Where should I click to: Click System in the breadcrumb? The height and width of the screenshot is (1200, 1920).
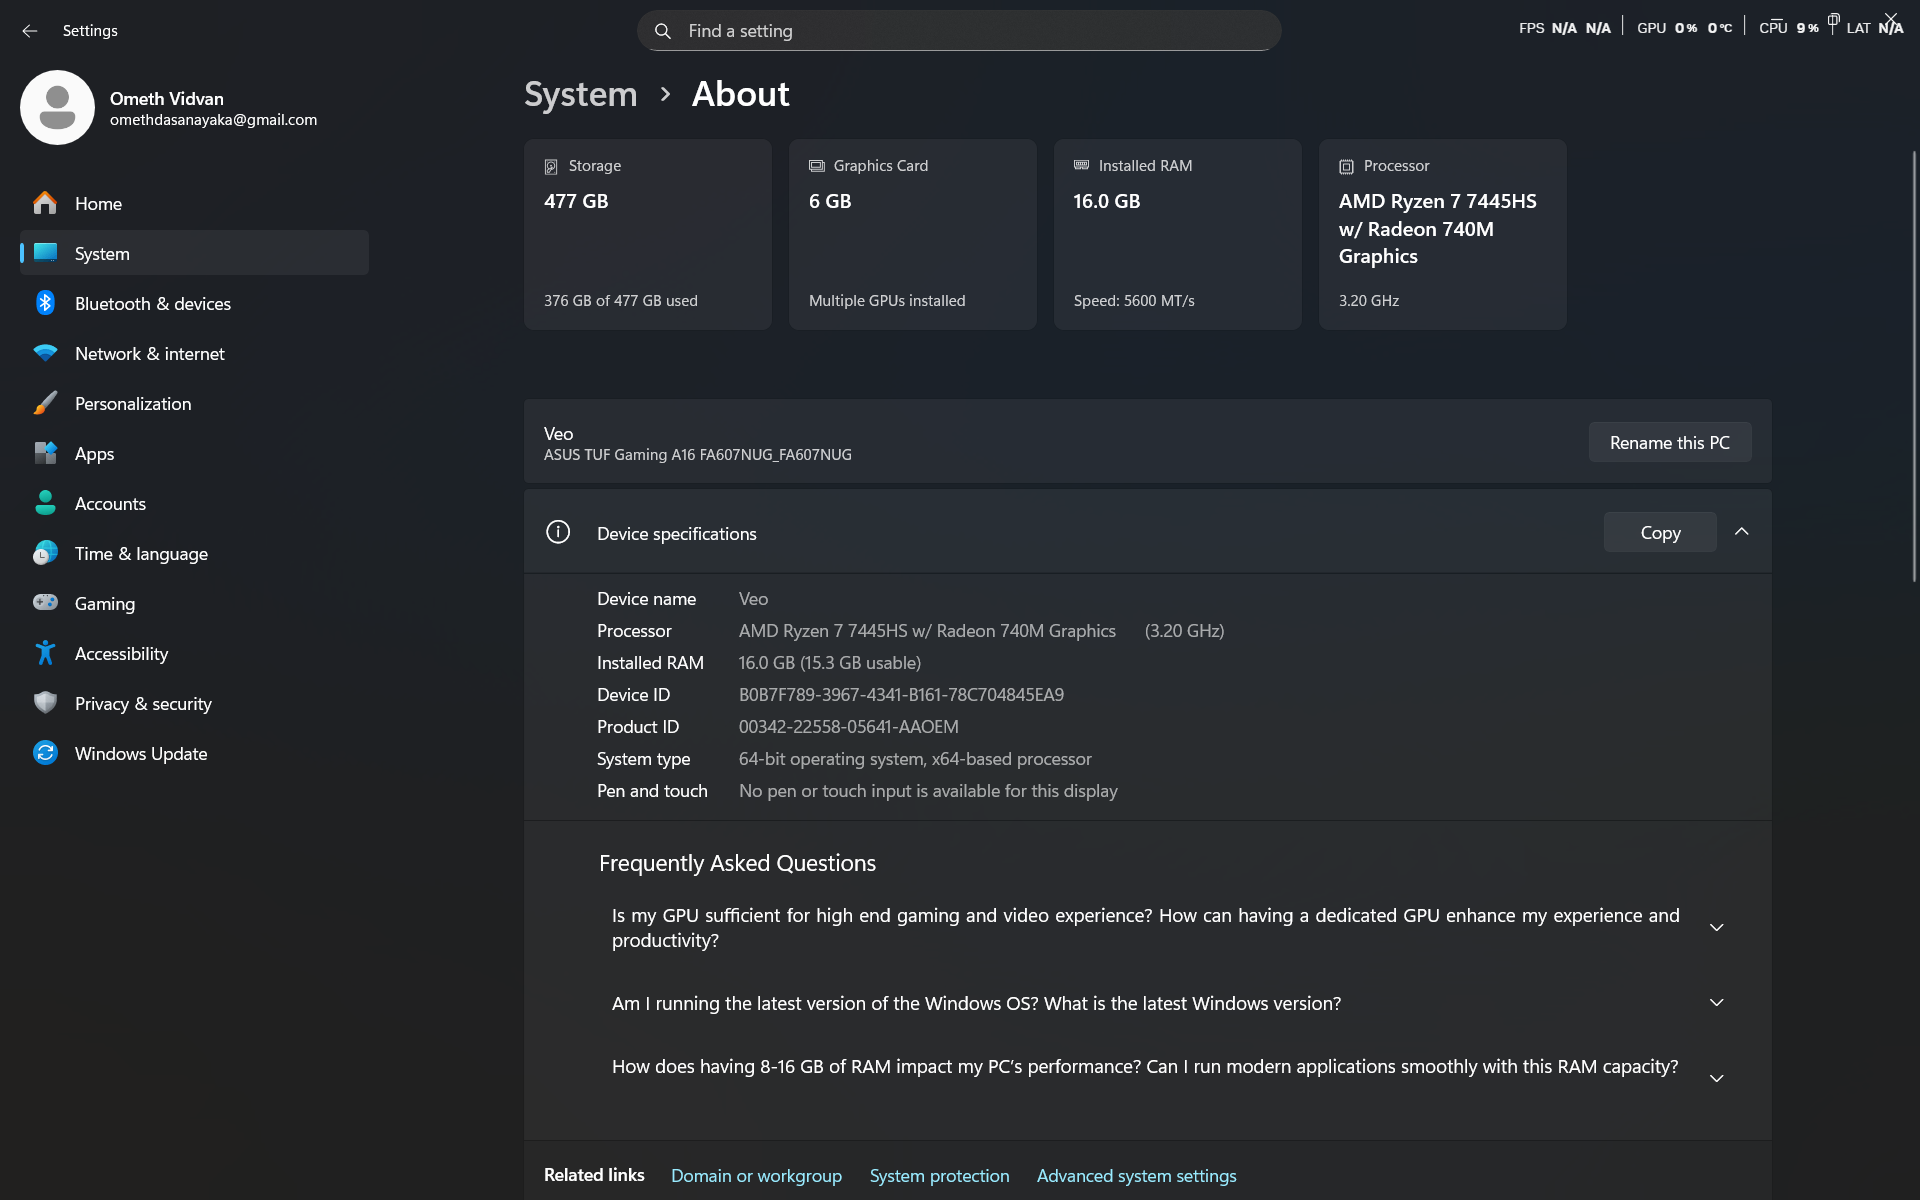pyautogui.click(x=580, y=94)
